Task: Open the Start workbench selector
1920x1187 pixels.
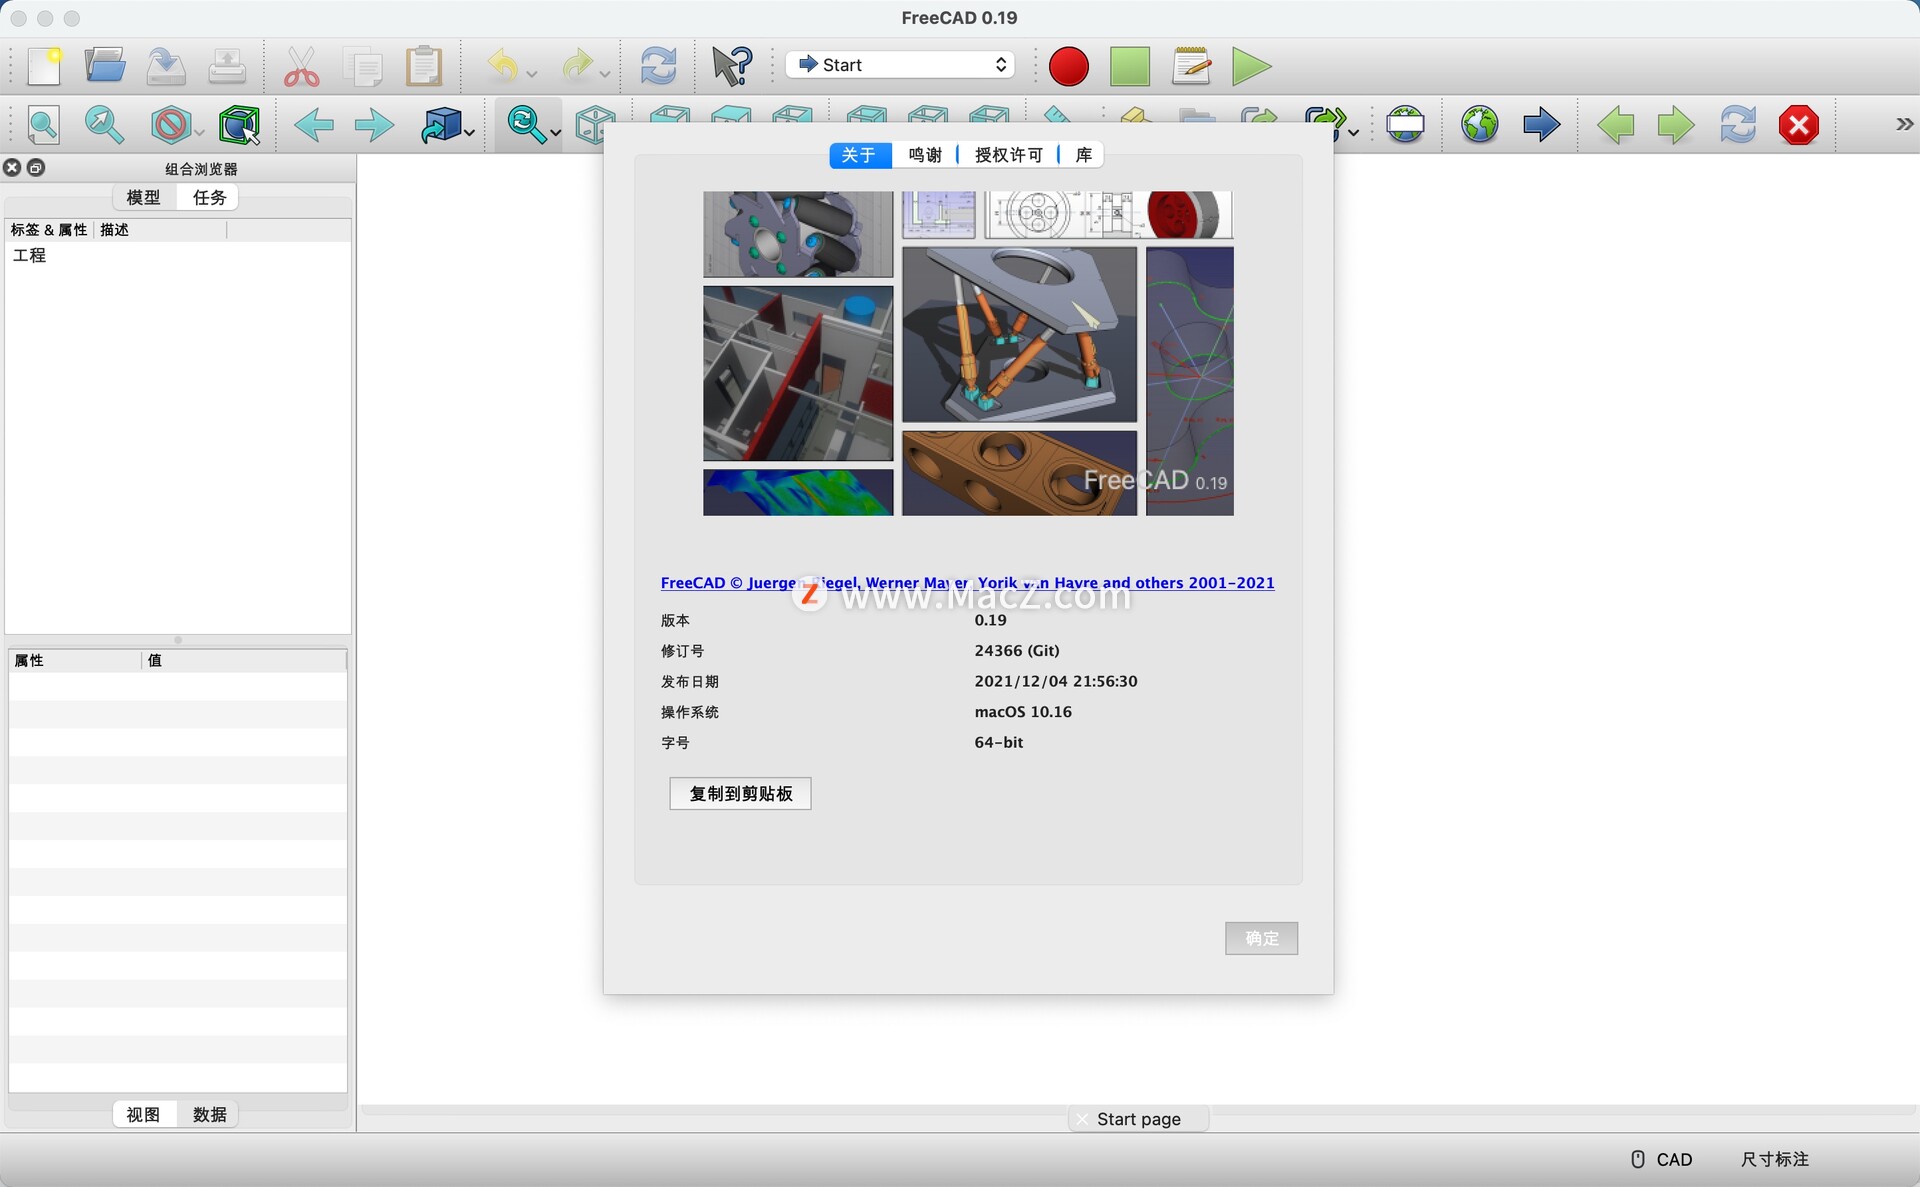Action: click(x=900, y=65)
